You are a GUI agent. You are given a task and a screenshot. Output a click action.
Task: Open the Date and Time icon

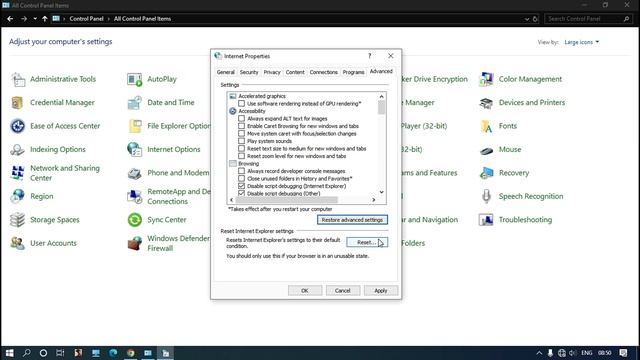(x=135, y=102)
